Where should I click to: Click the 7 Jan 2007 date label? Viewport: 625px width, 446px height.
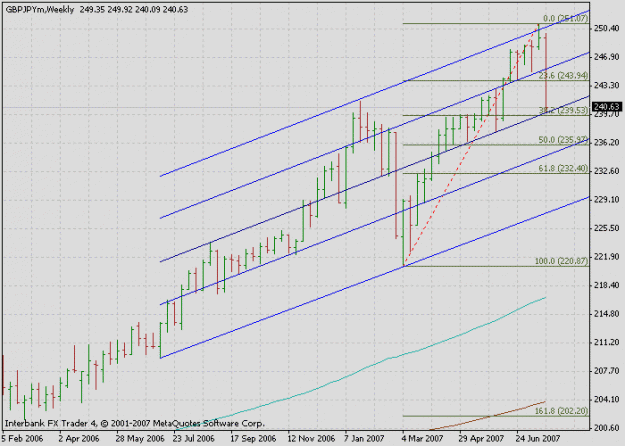364,439
